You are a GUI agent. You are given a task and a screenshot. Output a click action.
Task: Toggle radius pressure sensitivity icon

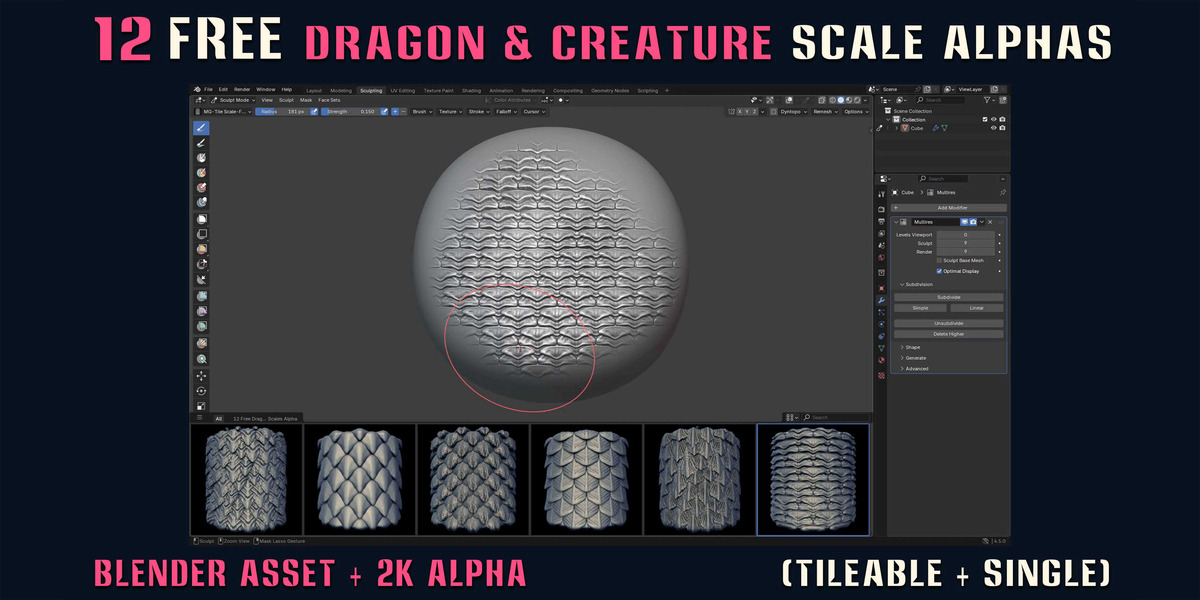[314, 112]
